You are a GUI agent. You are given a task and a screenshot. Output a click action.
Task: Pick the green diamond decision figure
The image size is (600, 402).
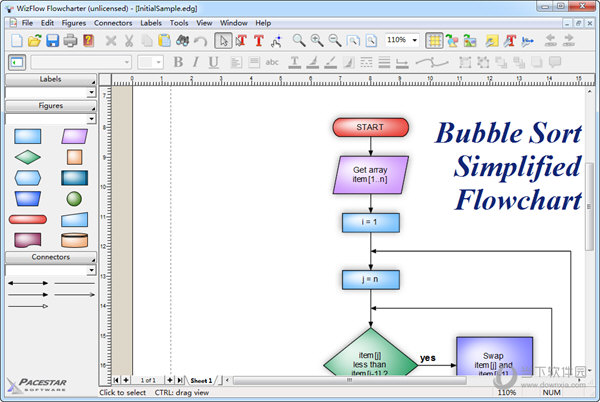pyautogui.click(x=27, y=157)
